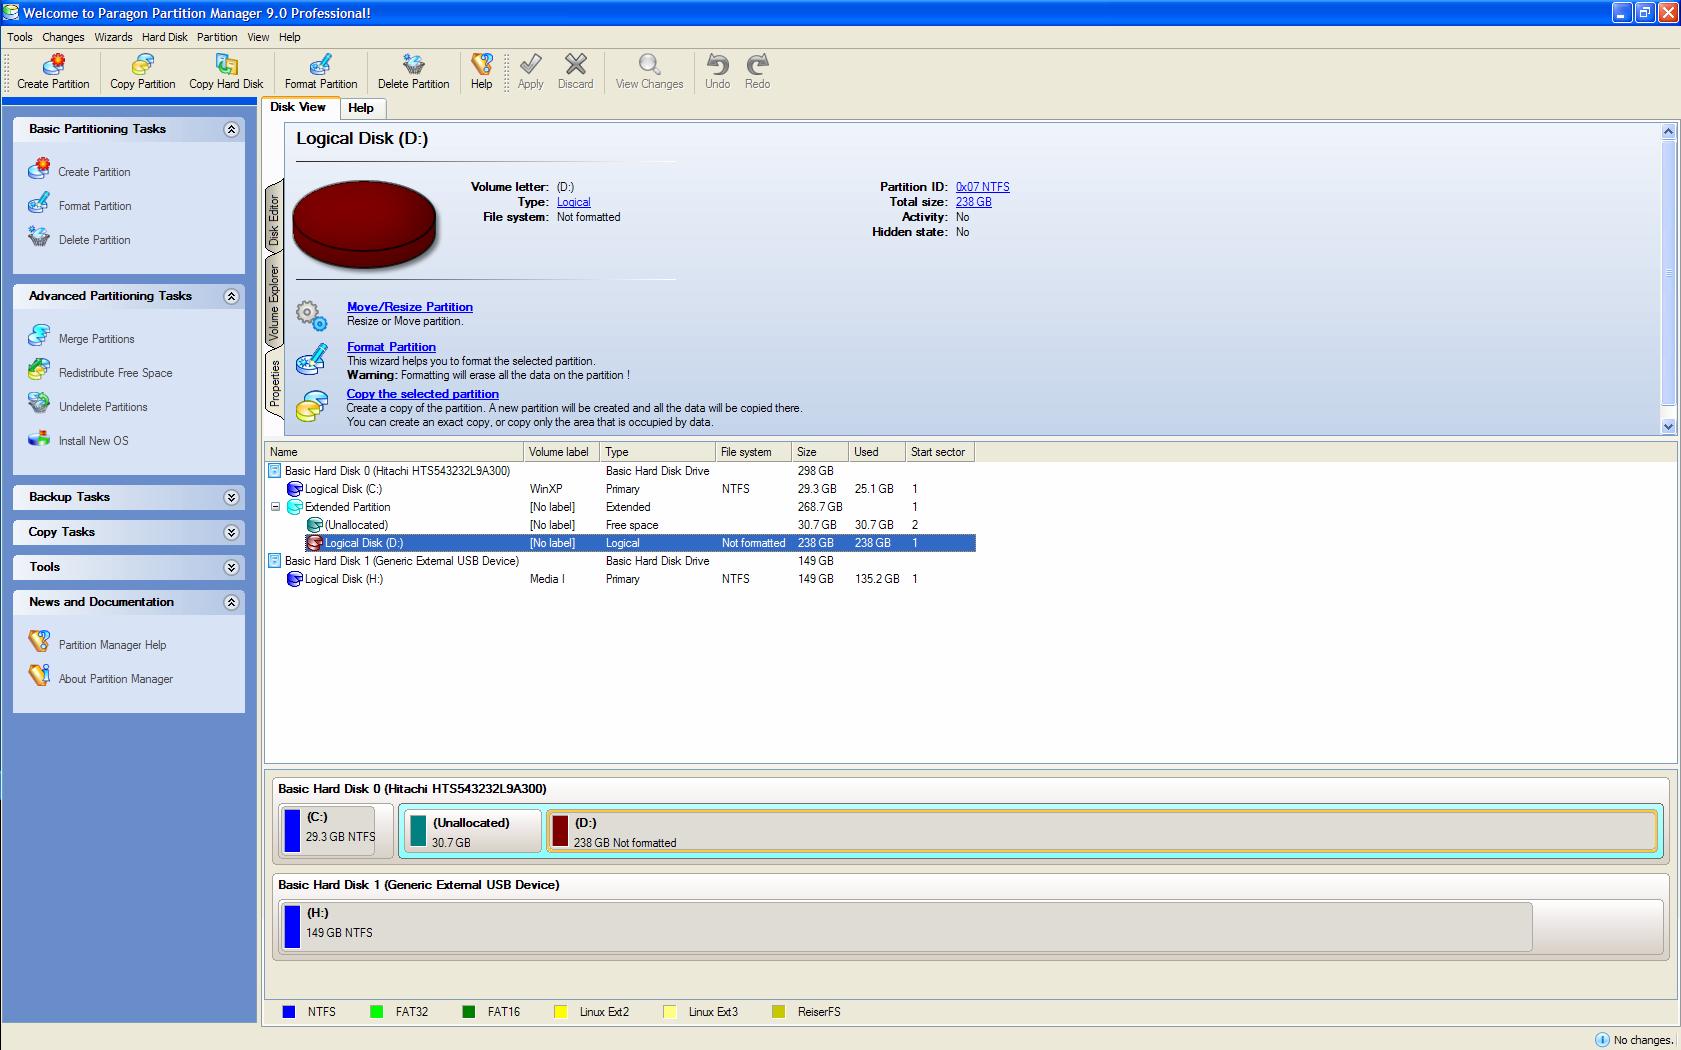
Task: Click the Delete Partition toolbar icon
Action: [x=413, y=72]
